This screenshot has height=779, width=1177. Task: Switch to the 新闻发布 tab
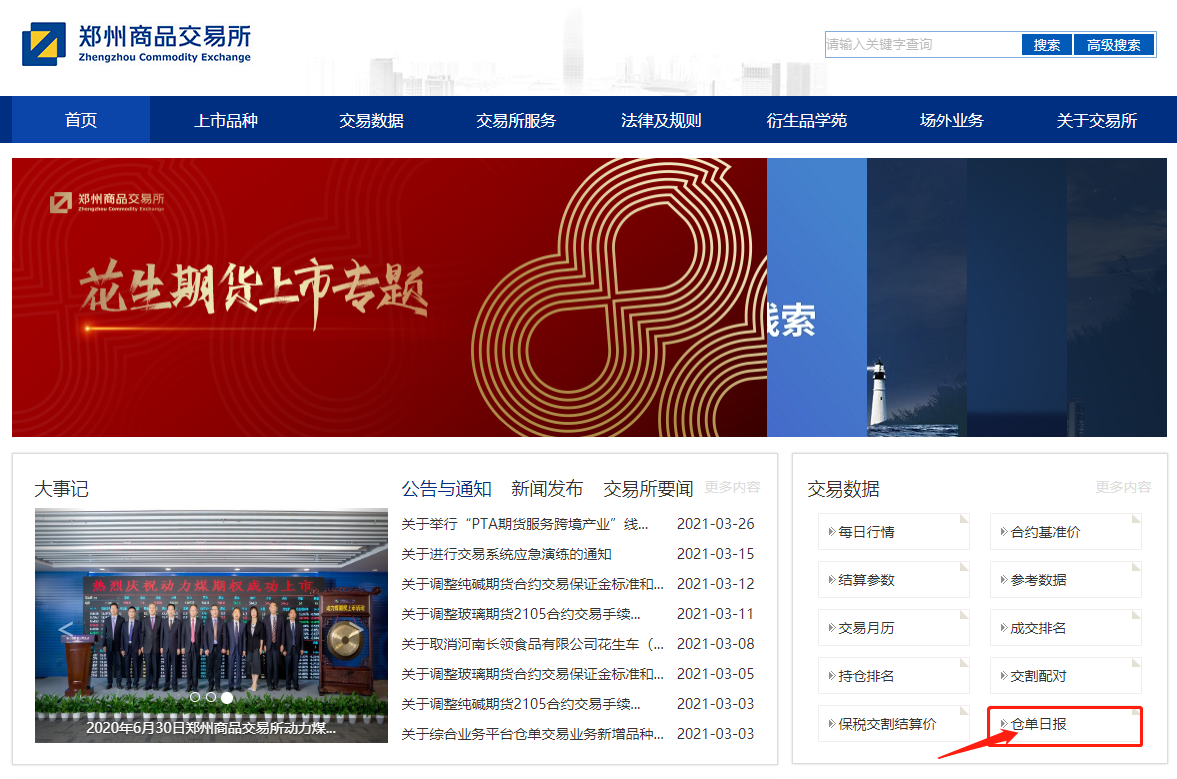(x=547, y=489)
